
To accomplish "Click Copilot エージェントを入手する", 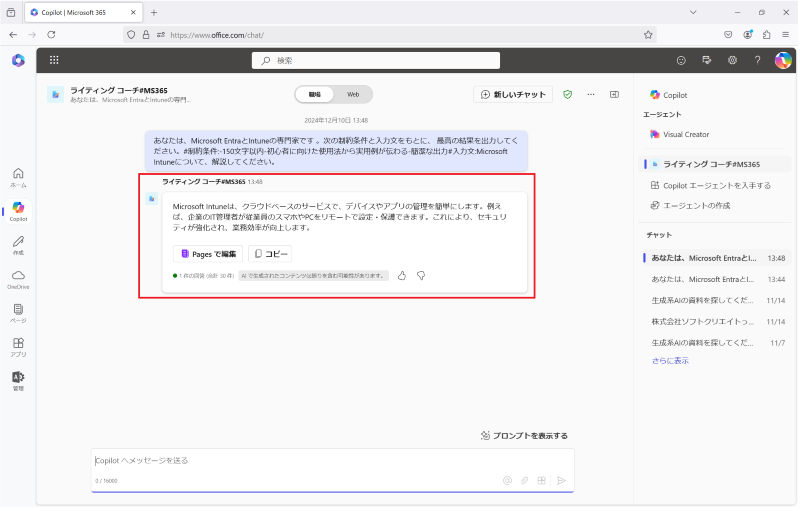I will pyautogui.click(x=711, y=186).
